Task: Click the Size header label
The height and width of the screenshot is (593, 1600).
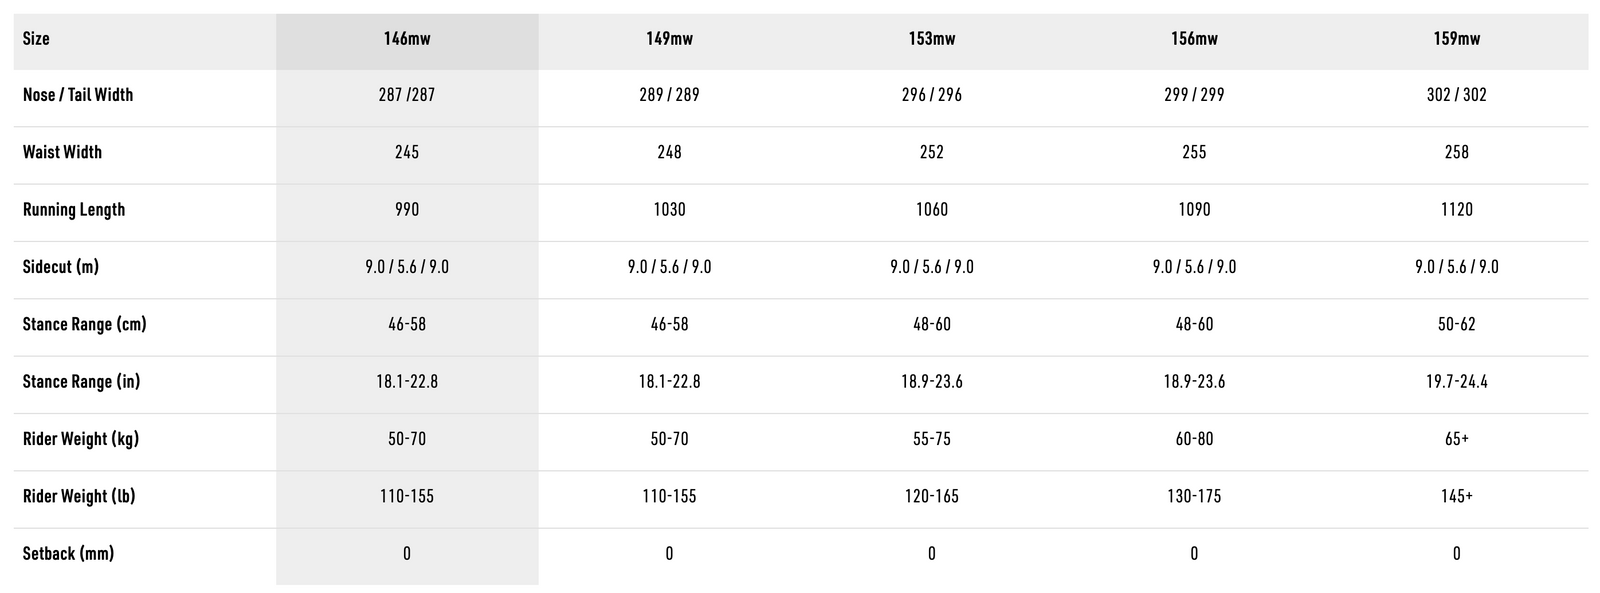Action: point(36,39)
